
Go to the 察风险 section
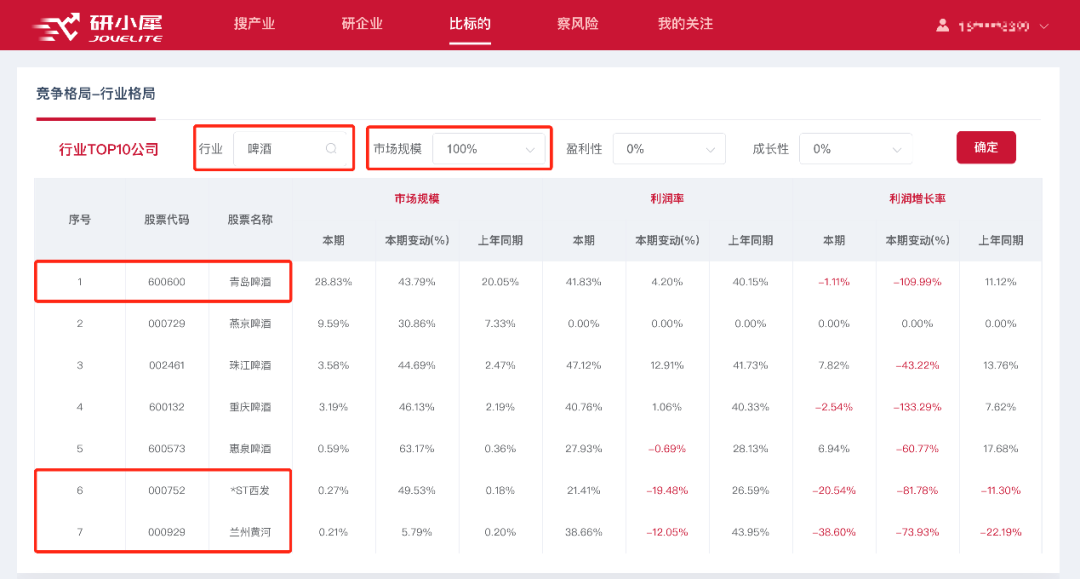tap(578, 23)
